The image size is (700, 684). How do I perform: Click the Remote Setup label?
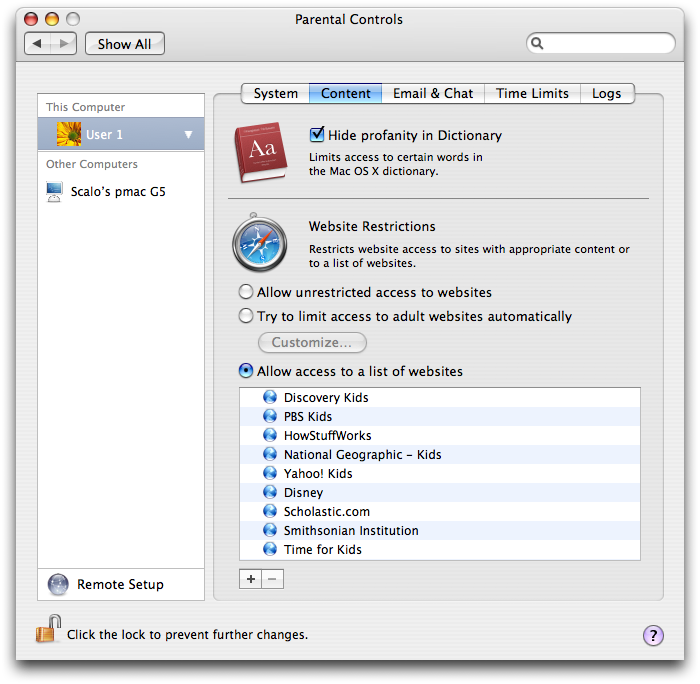point(121,584)
